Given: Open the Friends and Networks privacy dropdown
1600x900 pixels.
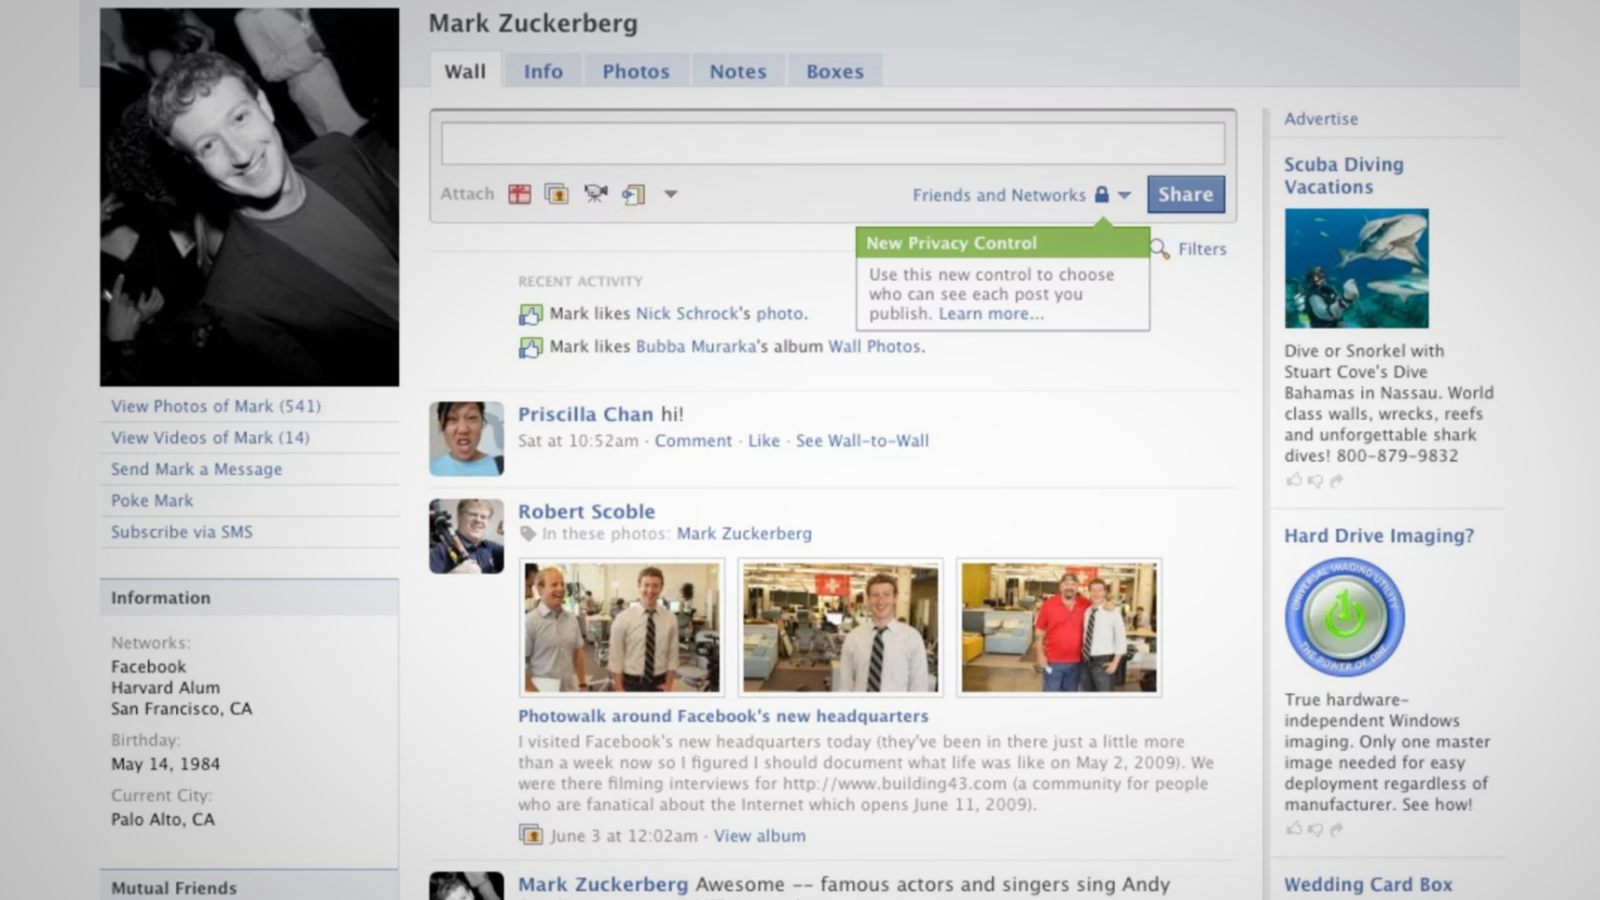Looking at the screenshot, I should point(1124,195).
